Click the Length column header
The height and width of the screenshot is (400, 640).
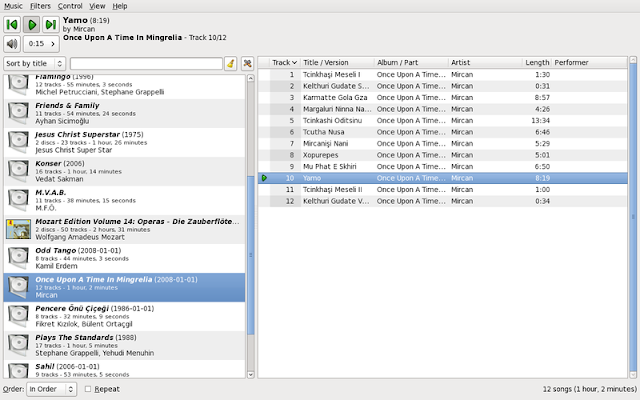coord(537,62)
